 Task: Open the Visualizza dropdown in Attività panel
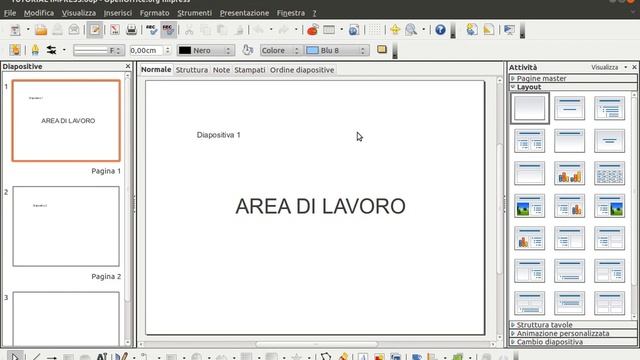609,67
